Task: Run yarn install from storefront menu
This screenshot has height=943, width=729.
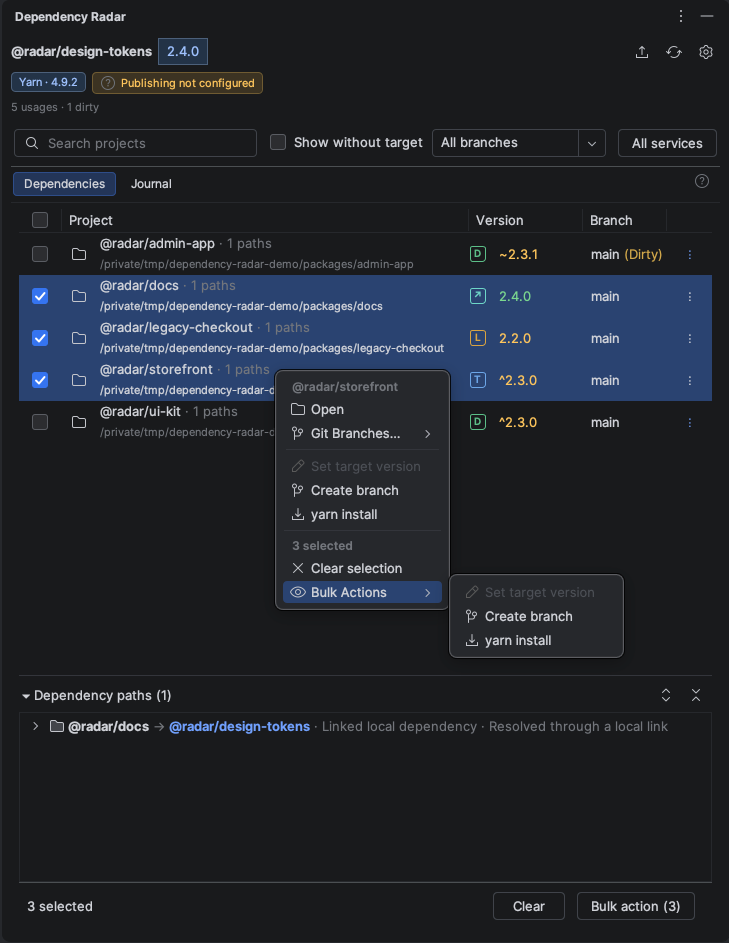Action: click(x=362, y=514)
